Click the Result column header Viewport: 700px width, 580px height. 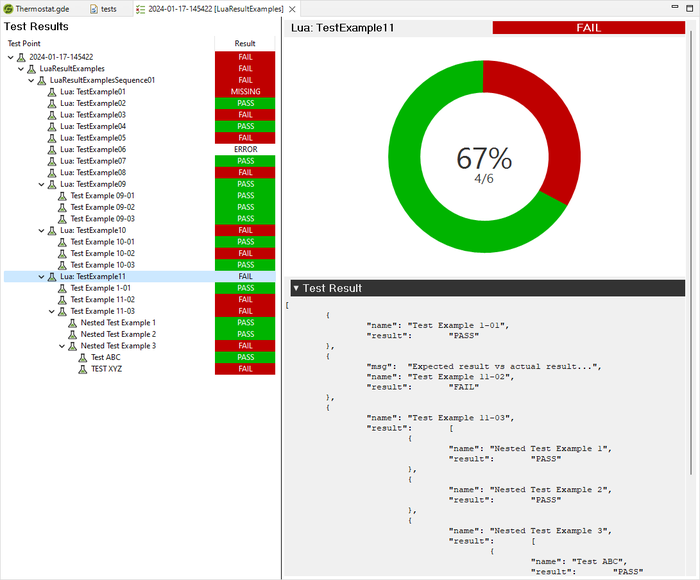pyautogui.click(x=245, y=43)
